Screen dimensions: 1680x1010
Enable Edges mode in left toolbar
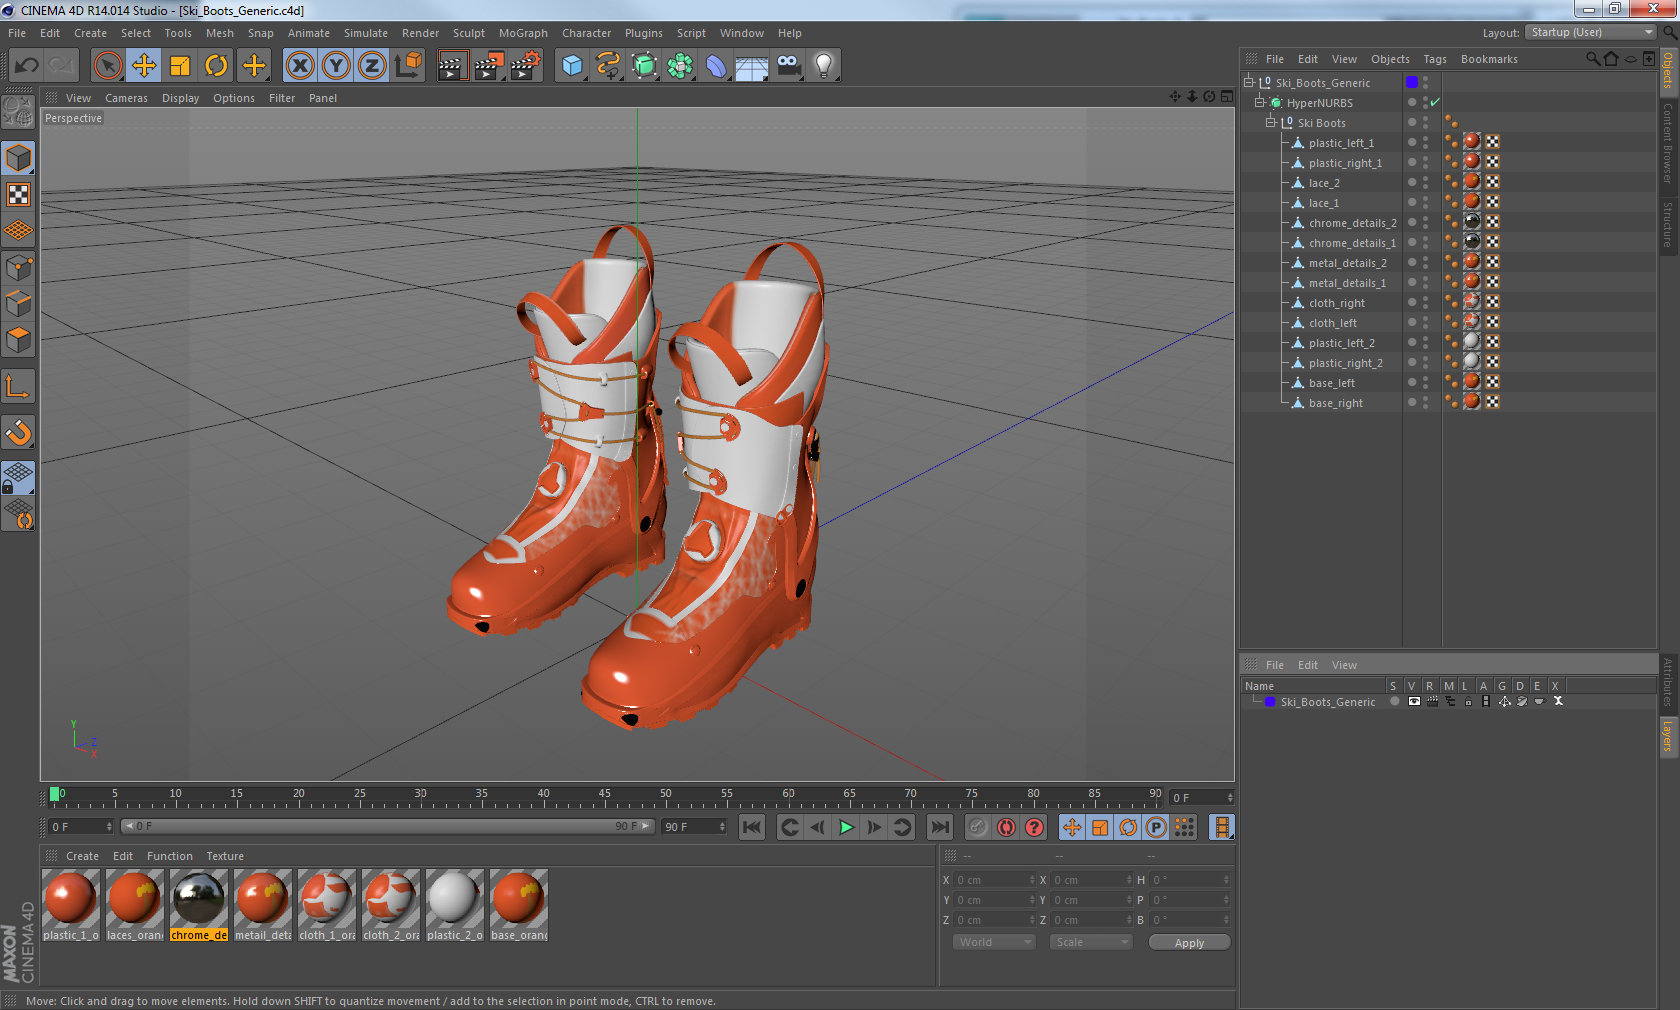click(18, 303)
